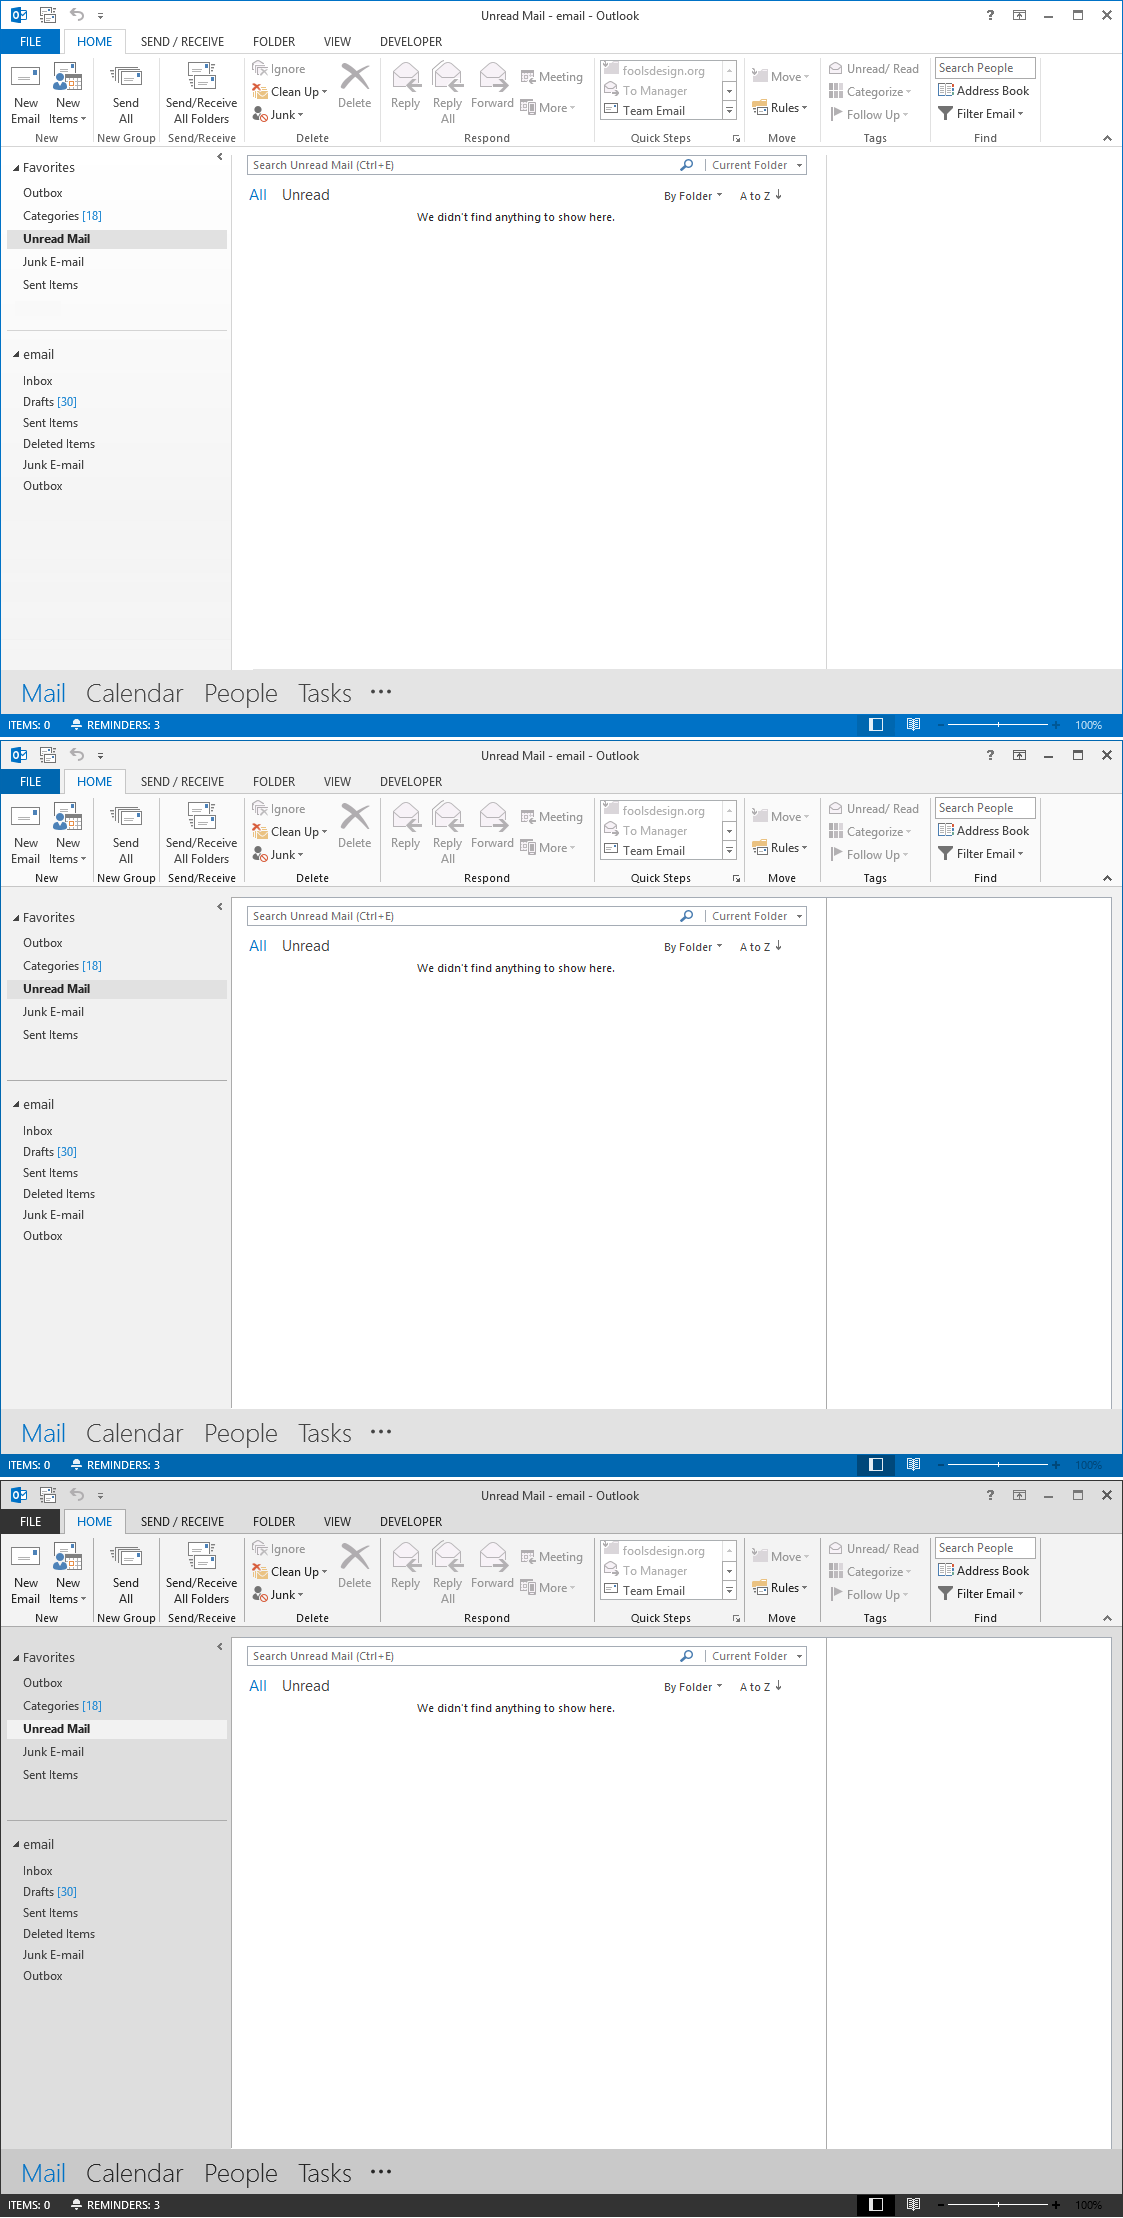Open HOME tab in bottom Outlook window

95,1521
